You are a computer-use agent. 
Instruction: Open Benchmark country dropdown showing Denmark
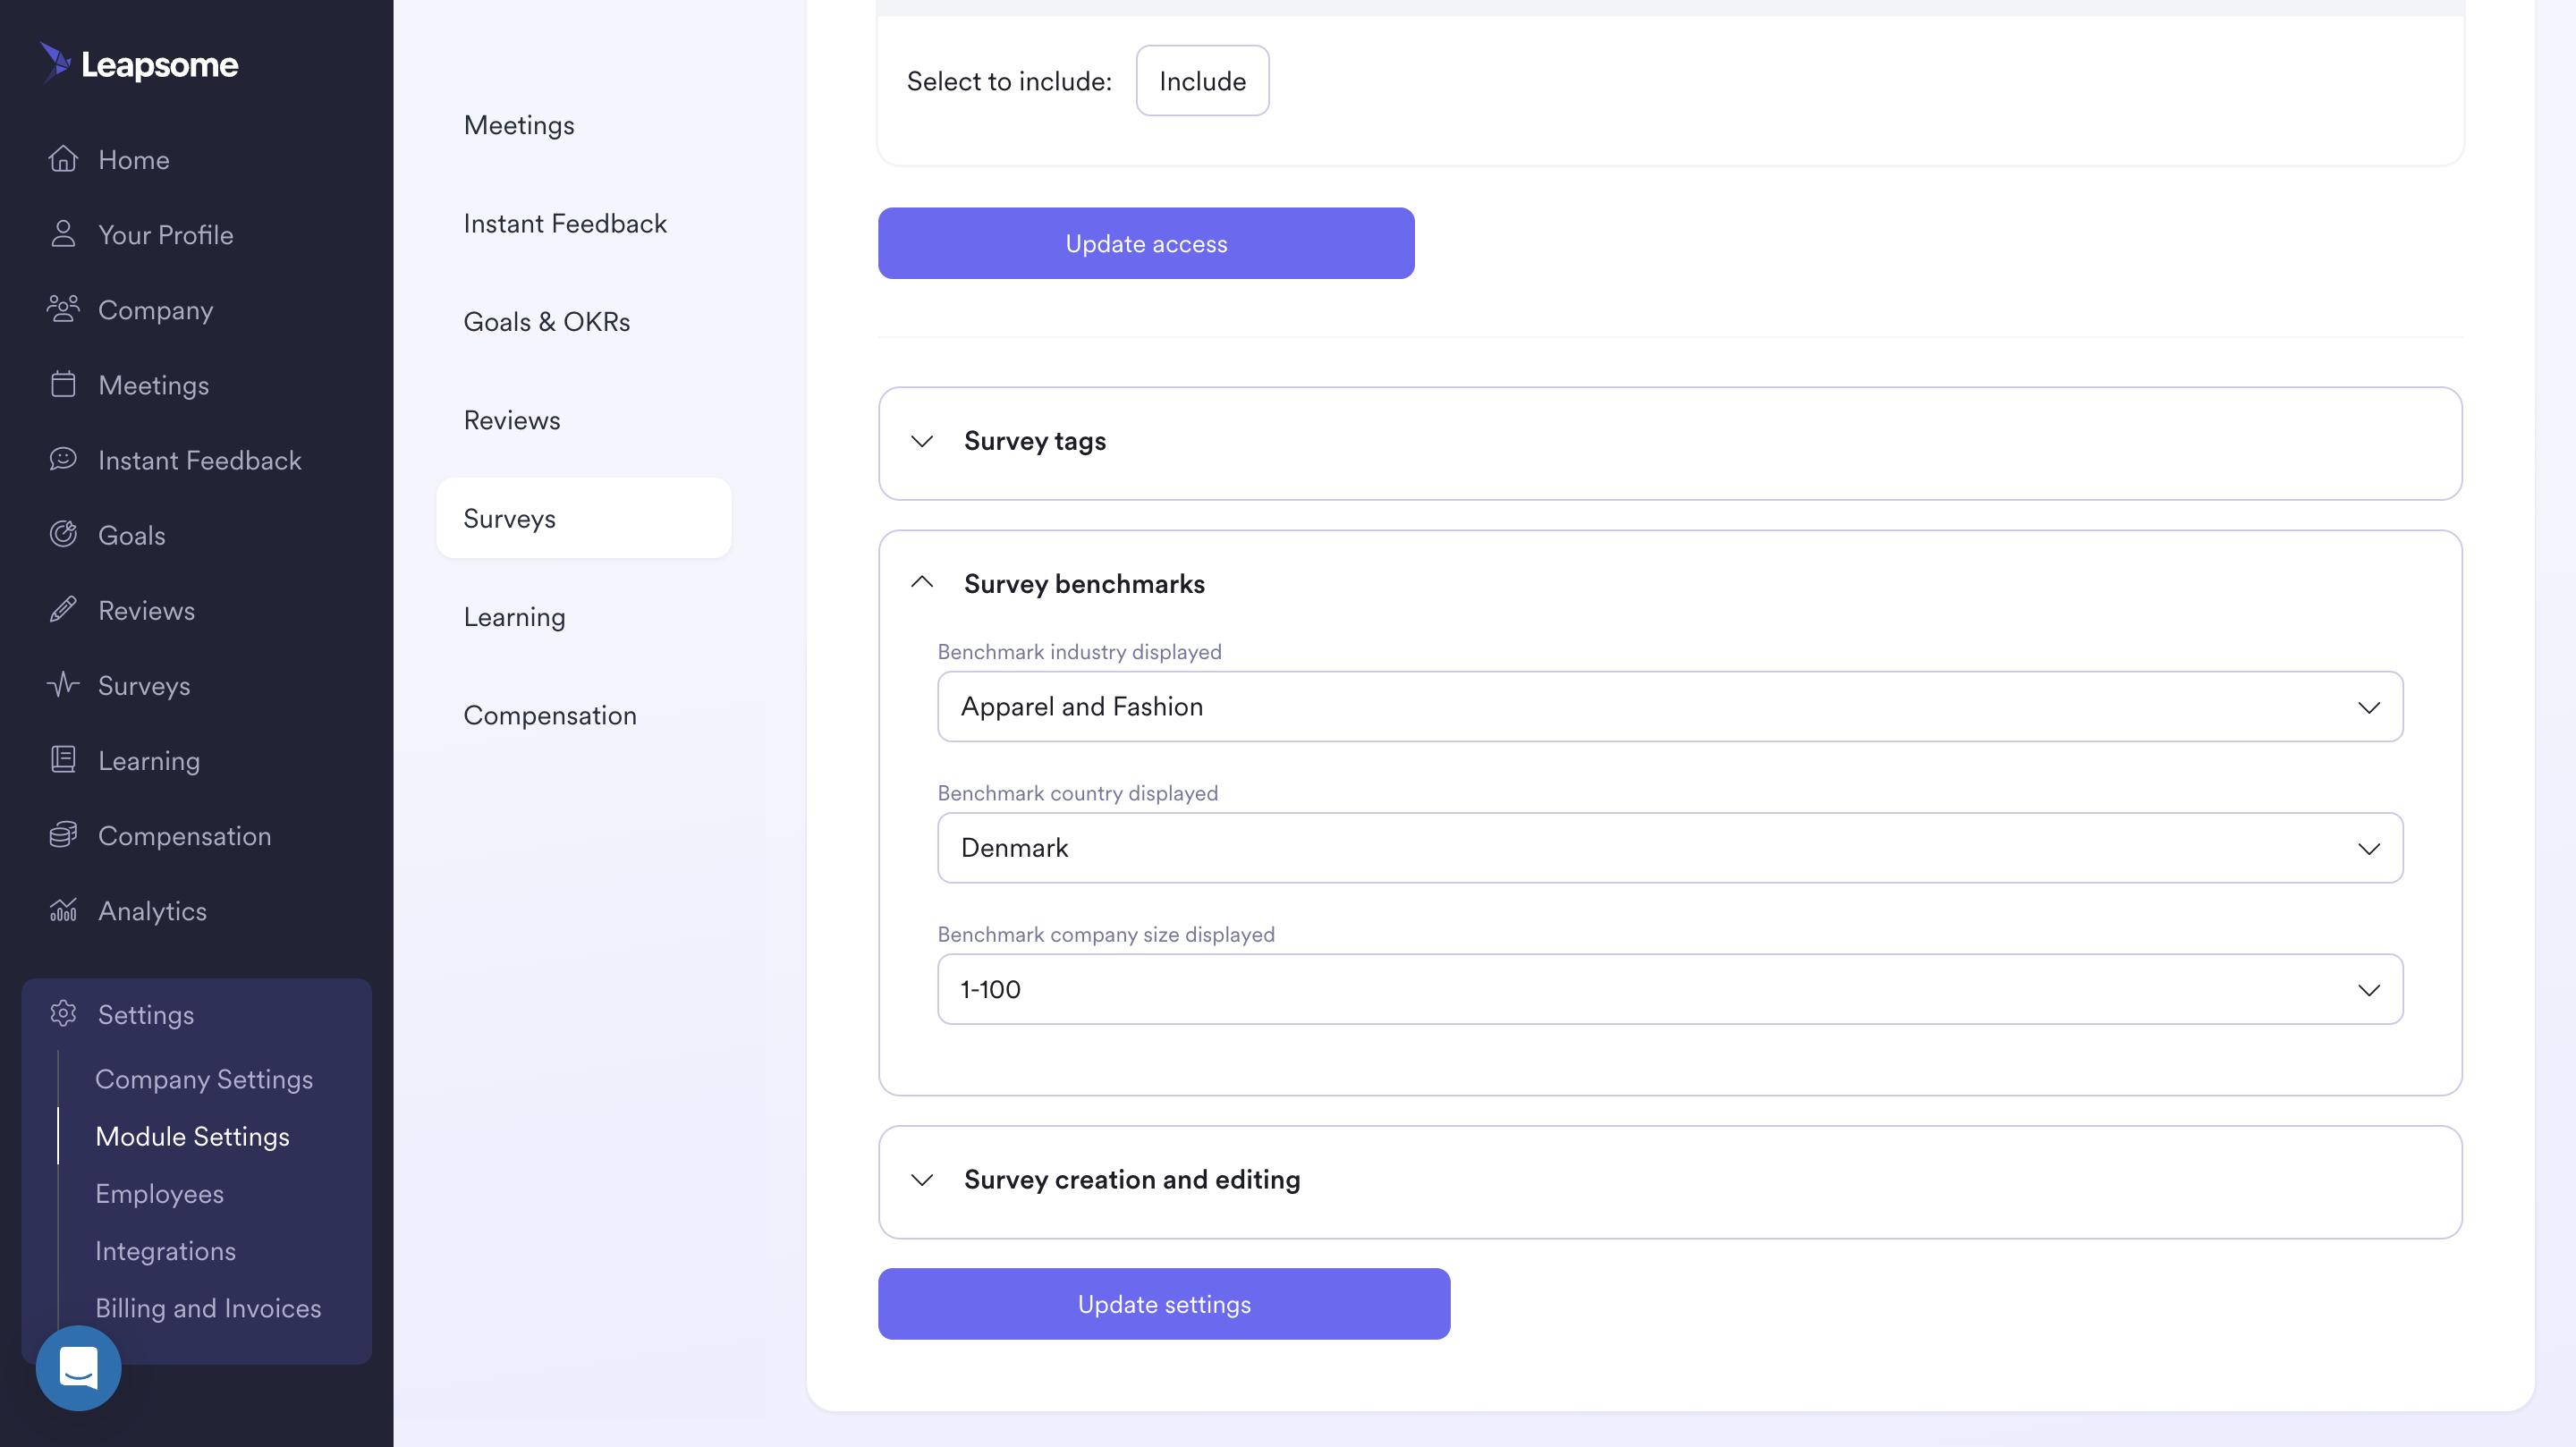point(1670,847)
